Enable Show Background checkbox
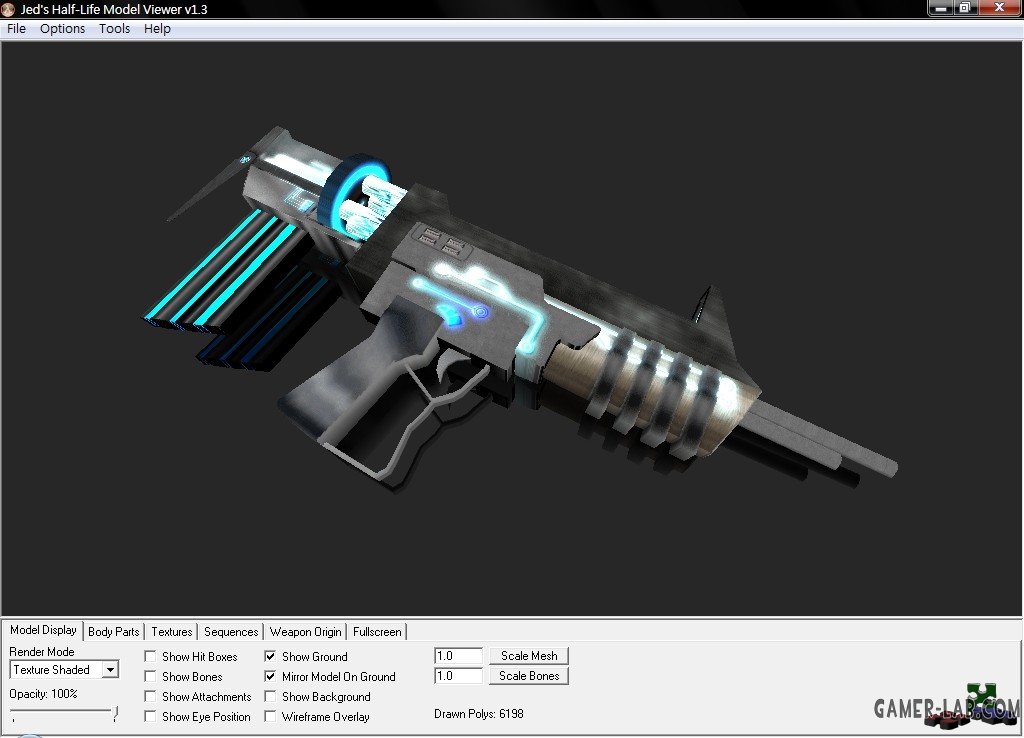 pyautogui.click(x=270, y=696)
